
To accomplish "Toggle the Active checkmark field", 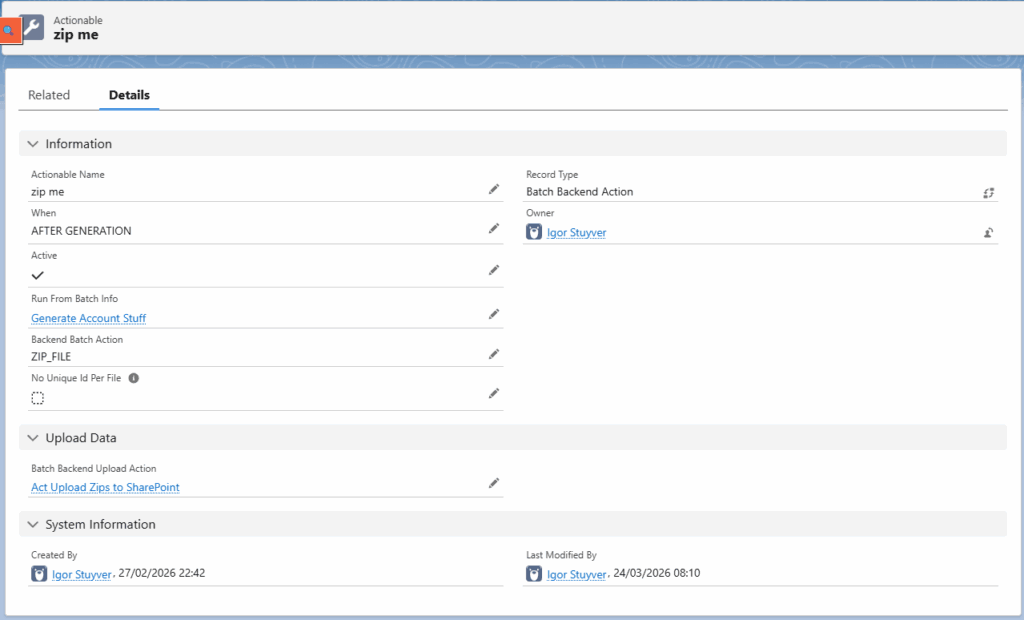I will (38, 274).
